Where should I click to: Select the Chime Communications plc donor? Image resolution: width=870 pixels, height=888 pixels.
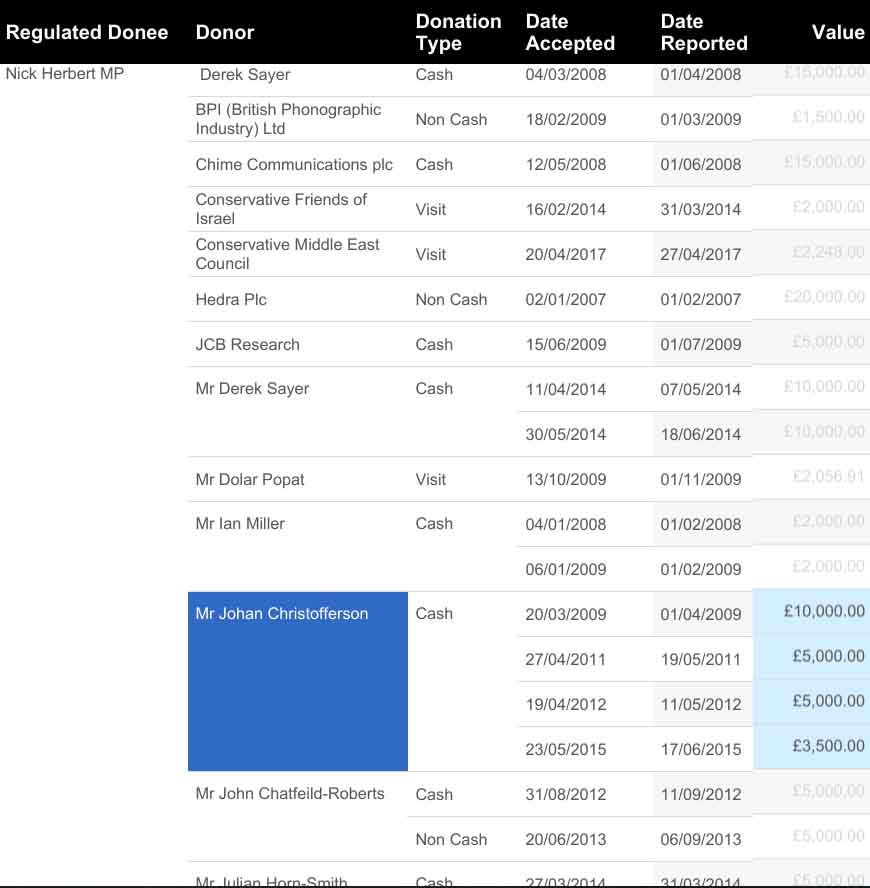pyautogui.click(x=294, y=164)
